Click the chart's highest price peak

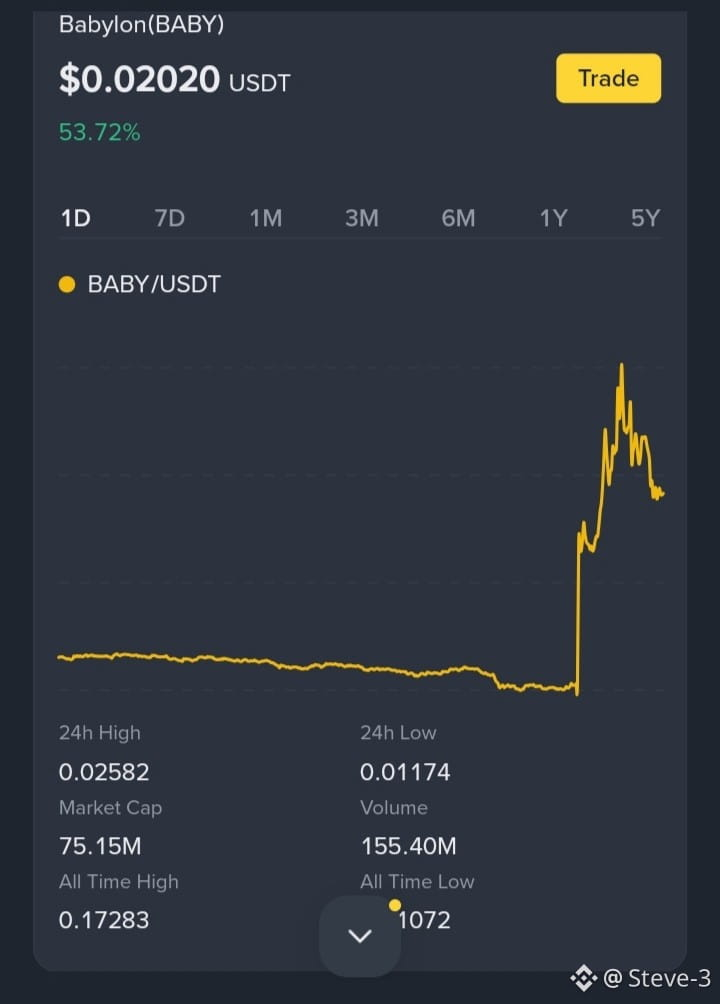click(621, 365)
